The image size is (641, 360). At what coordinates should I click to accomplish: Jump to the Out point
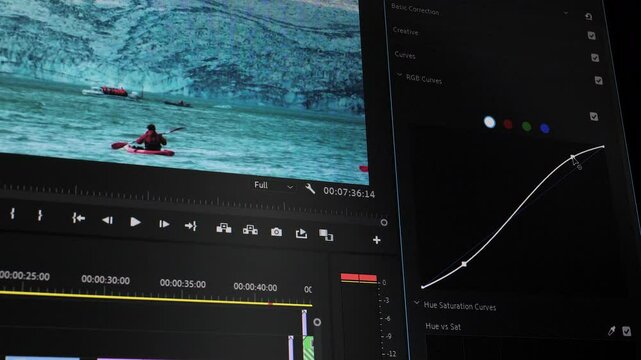(x=191, y=226)
